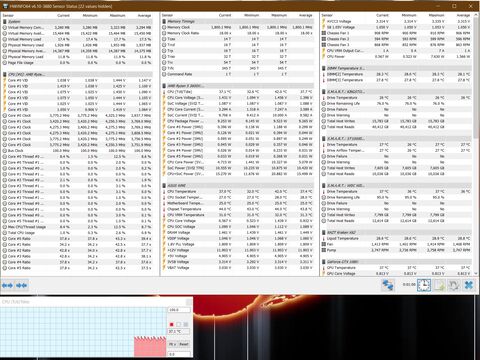Viewport: 480px width, 360px height.
Task: Select the Core #2 Clock row
Action: point(77,127)
